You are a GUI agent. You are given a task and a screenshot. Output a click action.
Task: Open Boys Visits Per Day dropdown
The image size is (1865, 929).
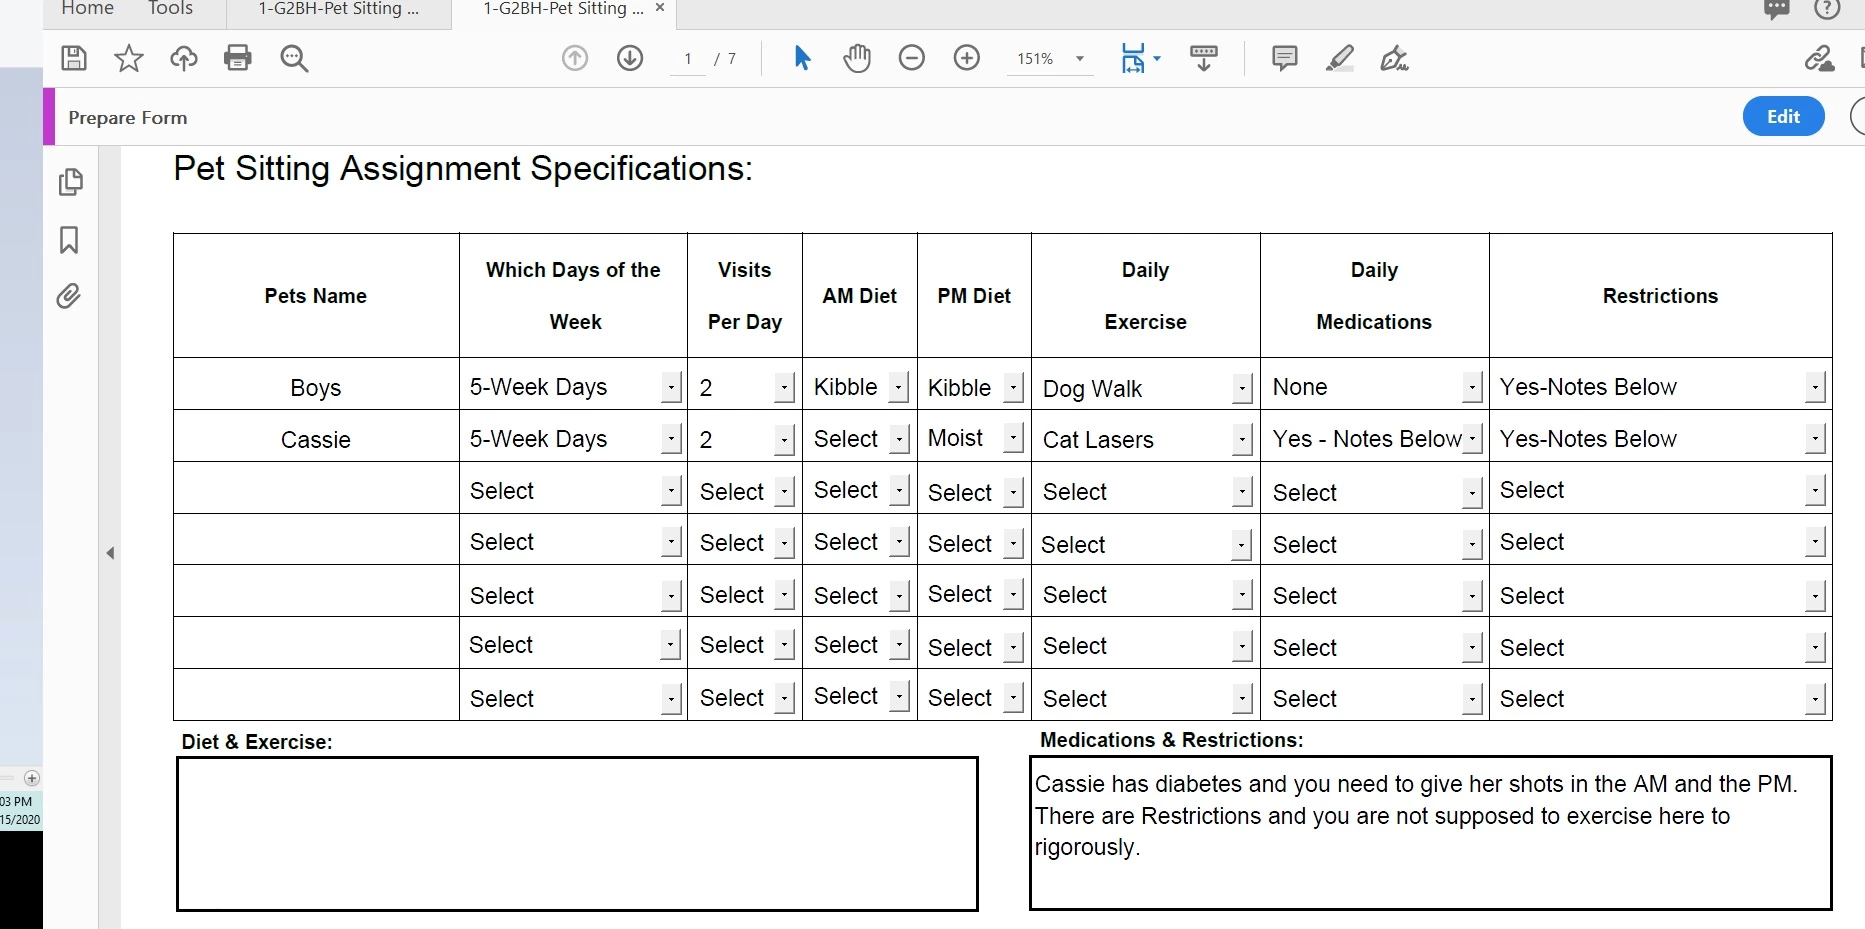click(785, 387)
